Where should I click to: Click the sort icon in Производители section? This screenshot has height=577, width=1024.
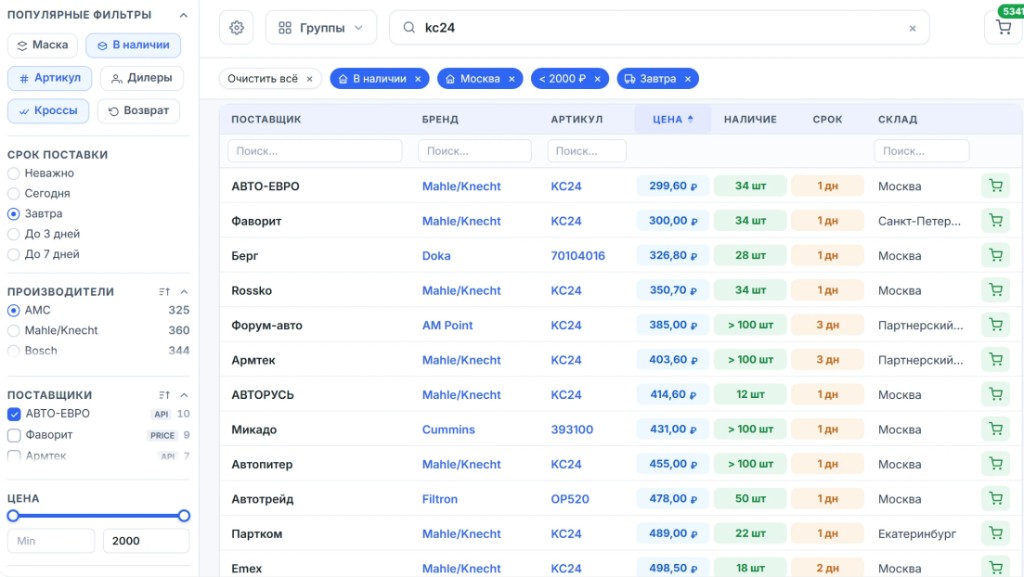[x=164, y=292]
